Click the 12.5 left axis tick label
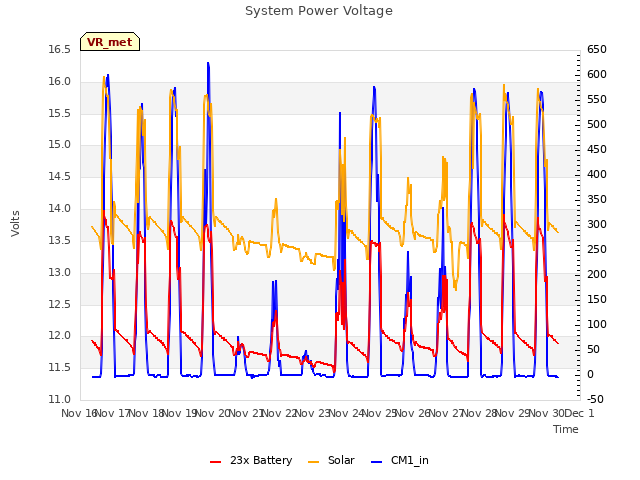Image resolution: width=640 pixels, height=480 pixels. (x=60, y=304)
